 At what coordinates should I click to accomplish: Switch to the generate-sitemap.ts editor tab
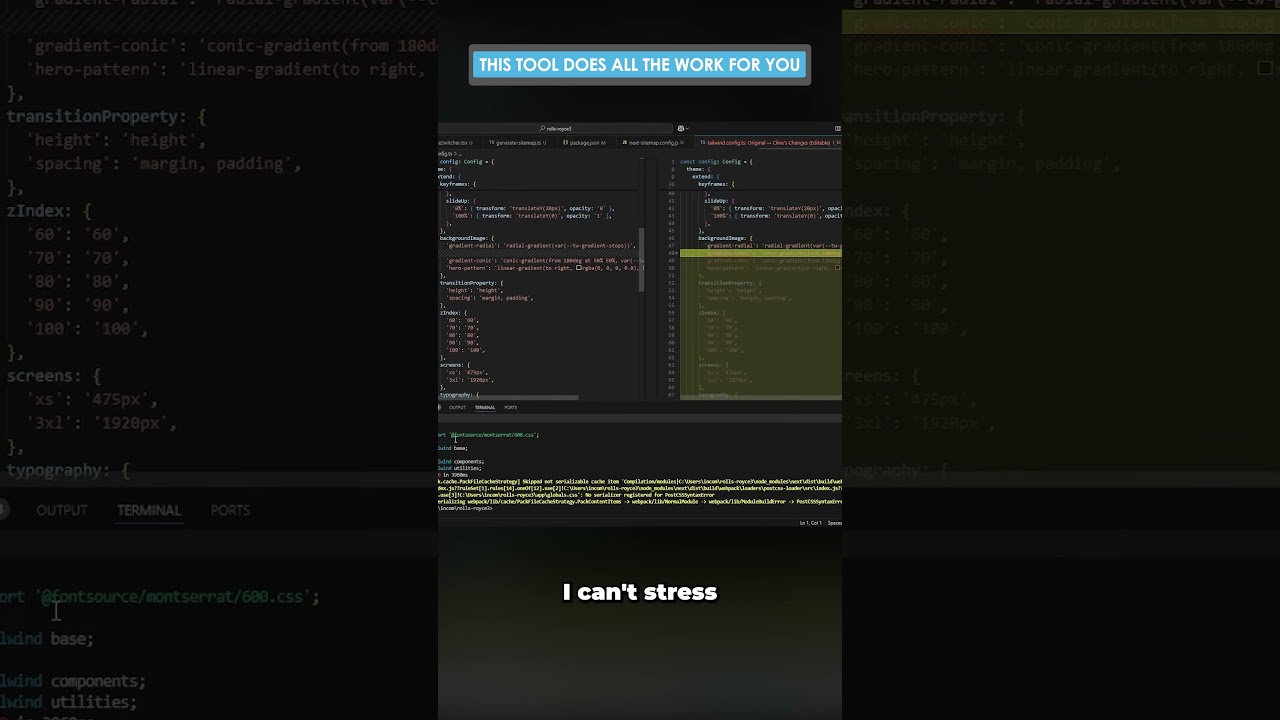pos(518,143)
